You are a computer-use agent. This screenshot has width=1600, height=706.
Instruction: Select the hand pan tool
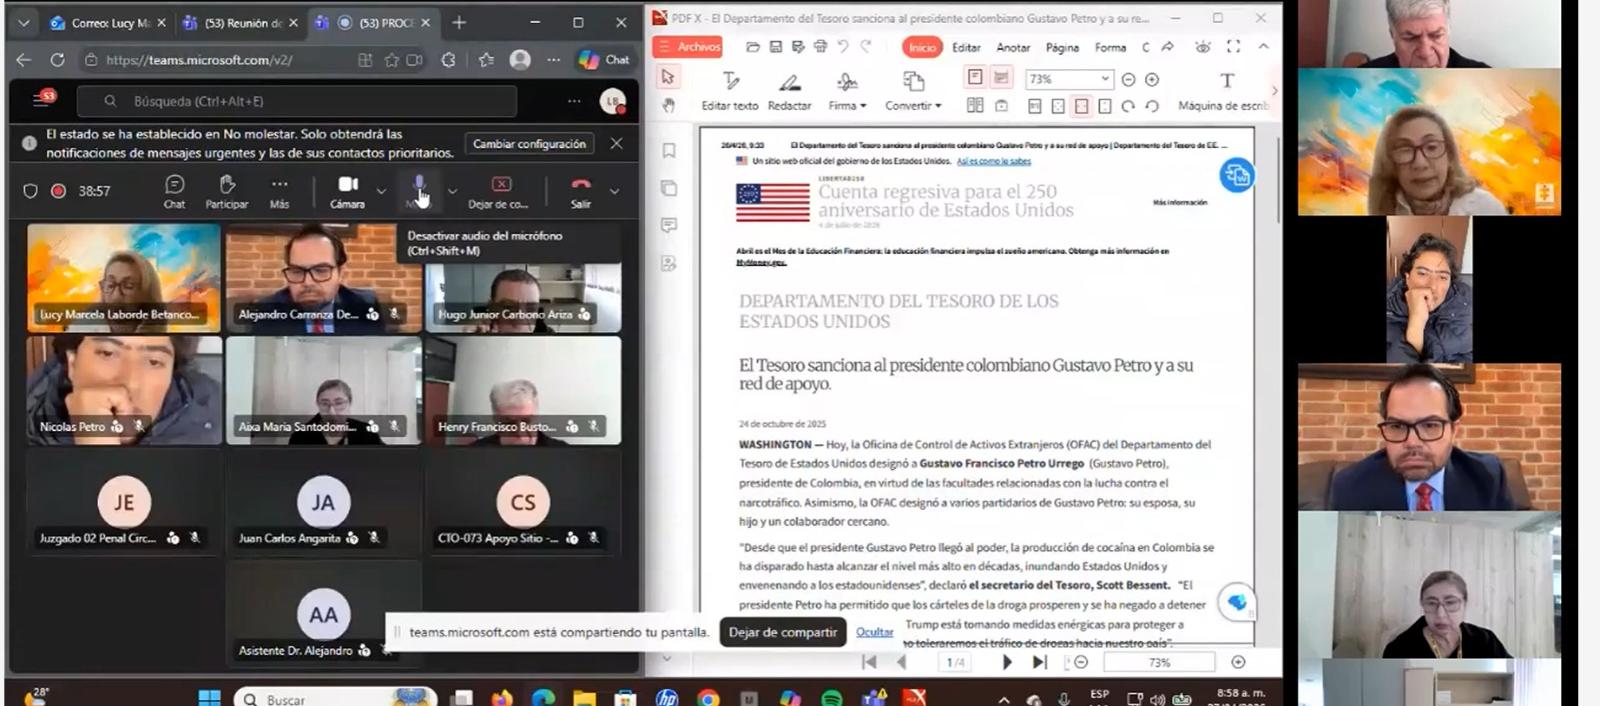668,105
